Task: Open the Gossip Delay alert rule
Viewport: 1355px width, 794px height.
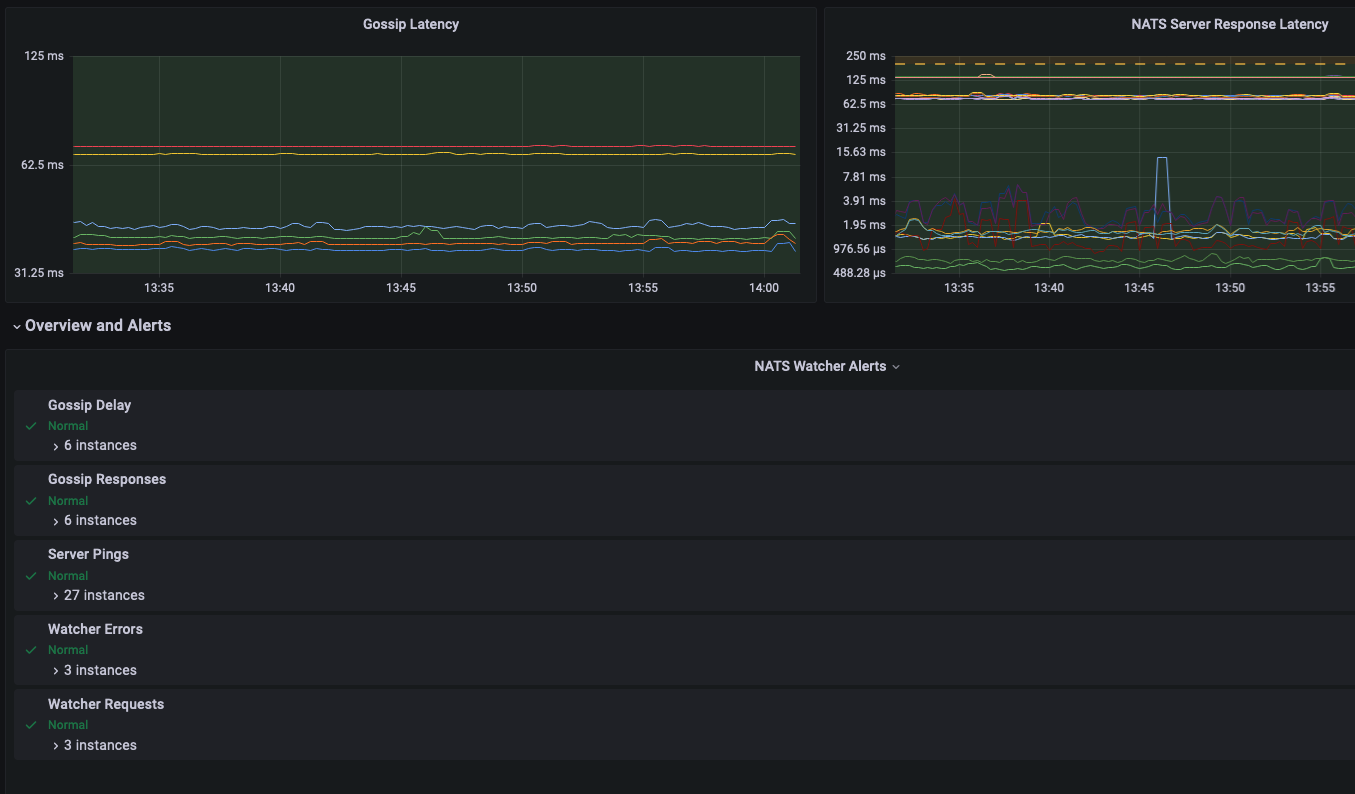Action: coord(89,405)
